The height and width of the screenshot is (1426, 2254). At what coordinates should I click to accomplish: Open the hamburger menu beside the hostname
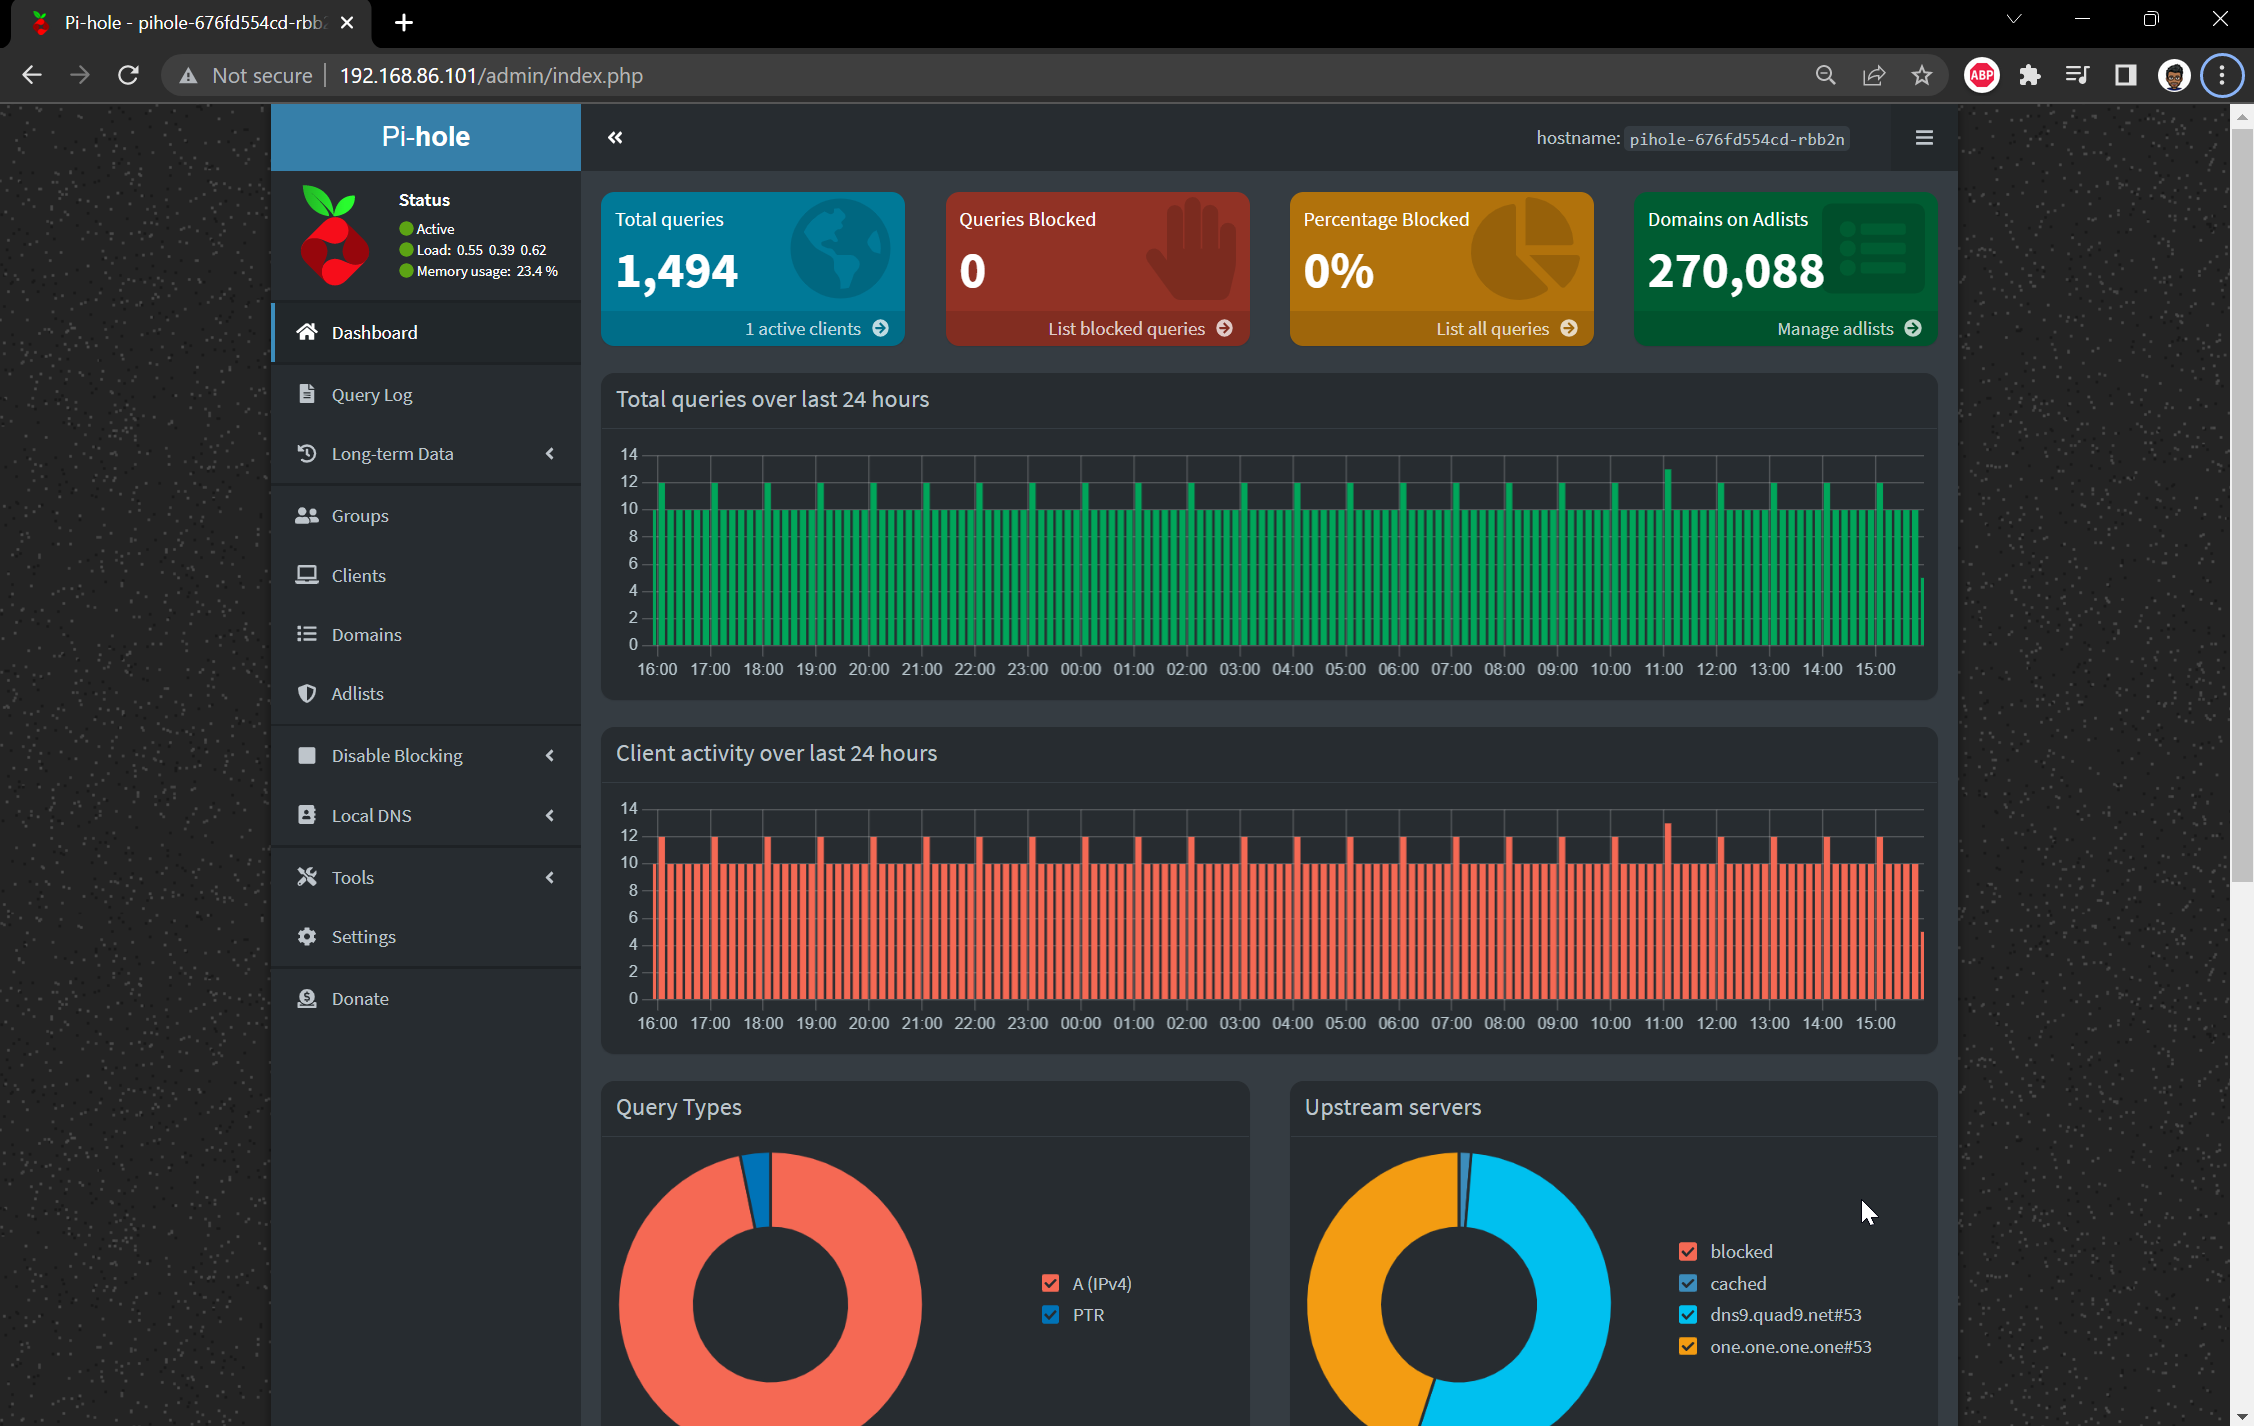(1924, 138)
